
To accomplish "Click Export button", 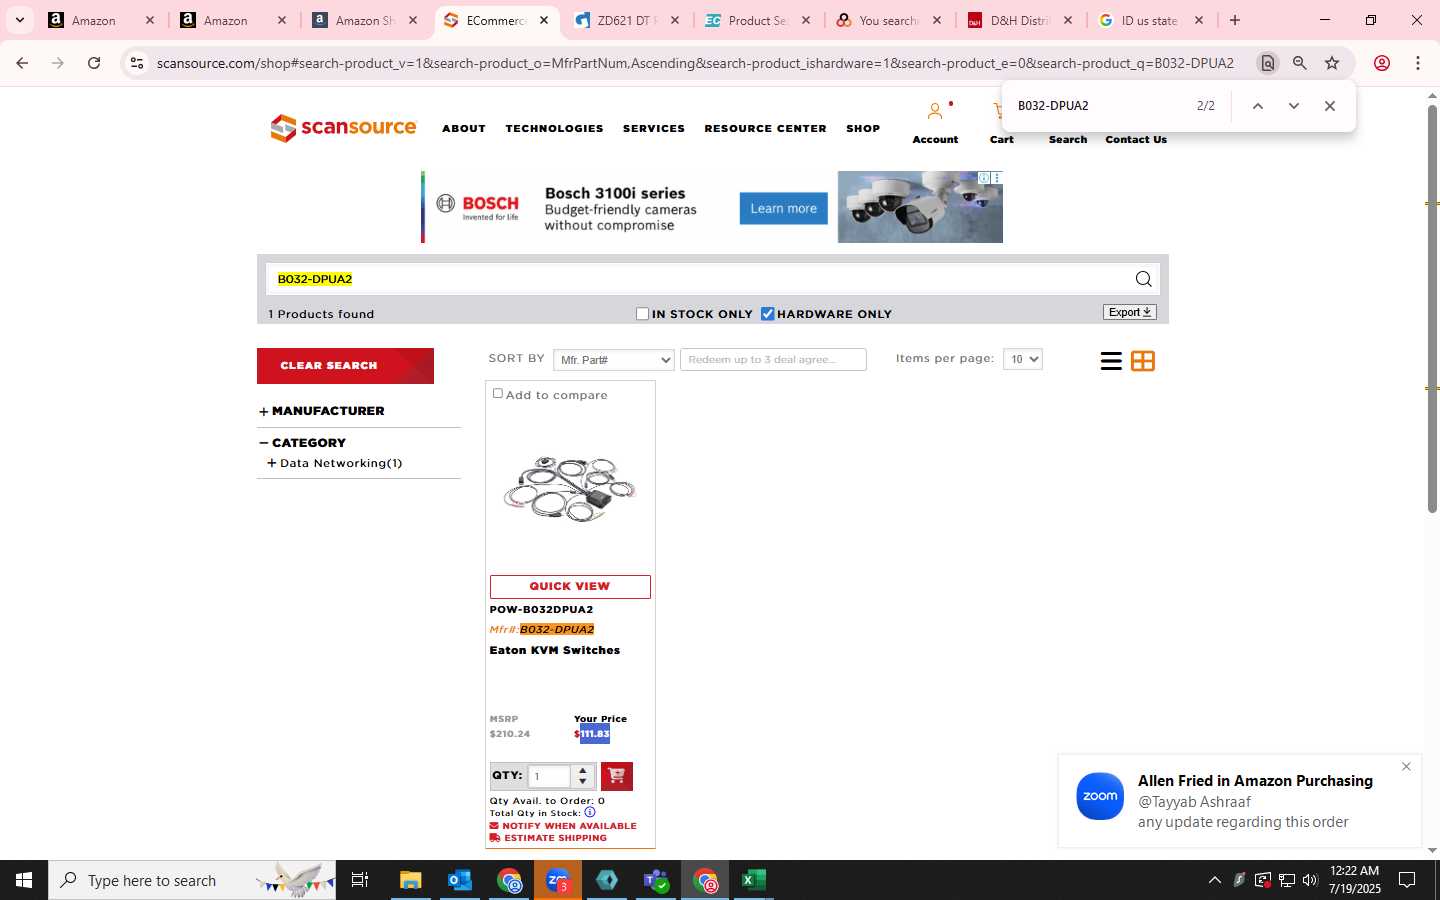I will [1130, 312].
